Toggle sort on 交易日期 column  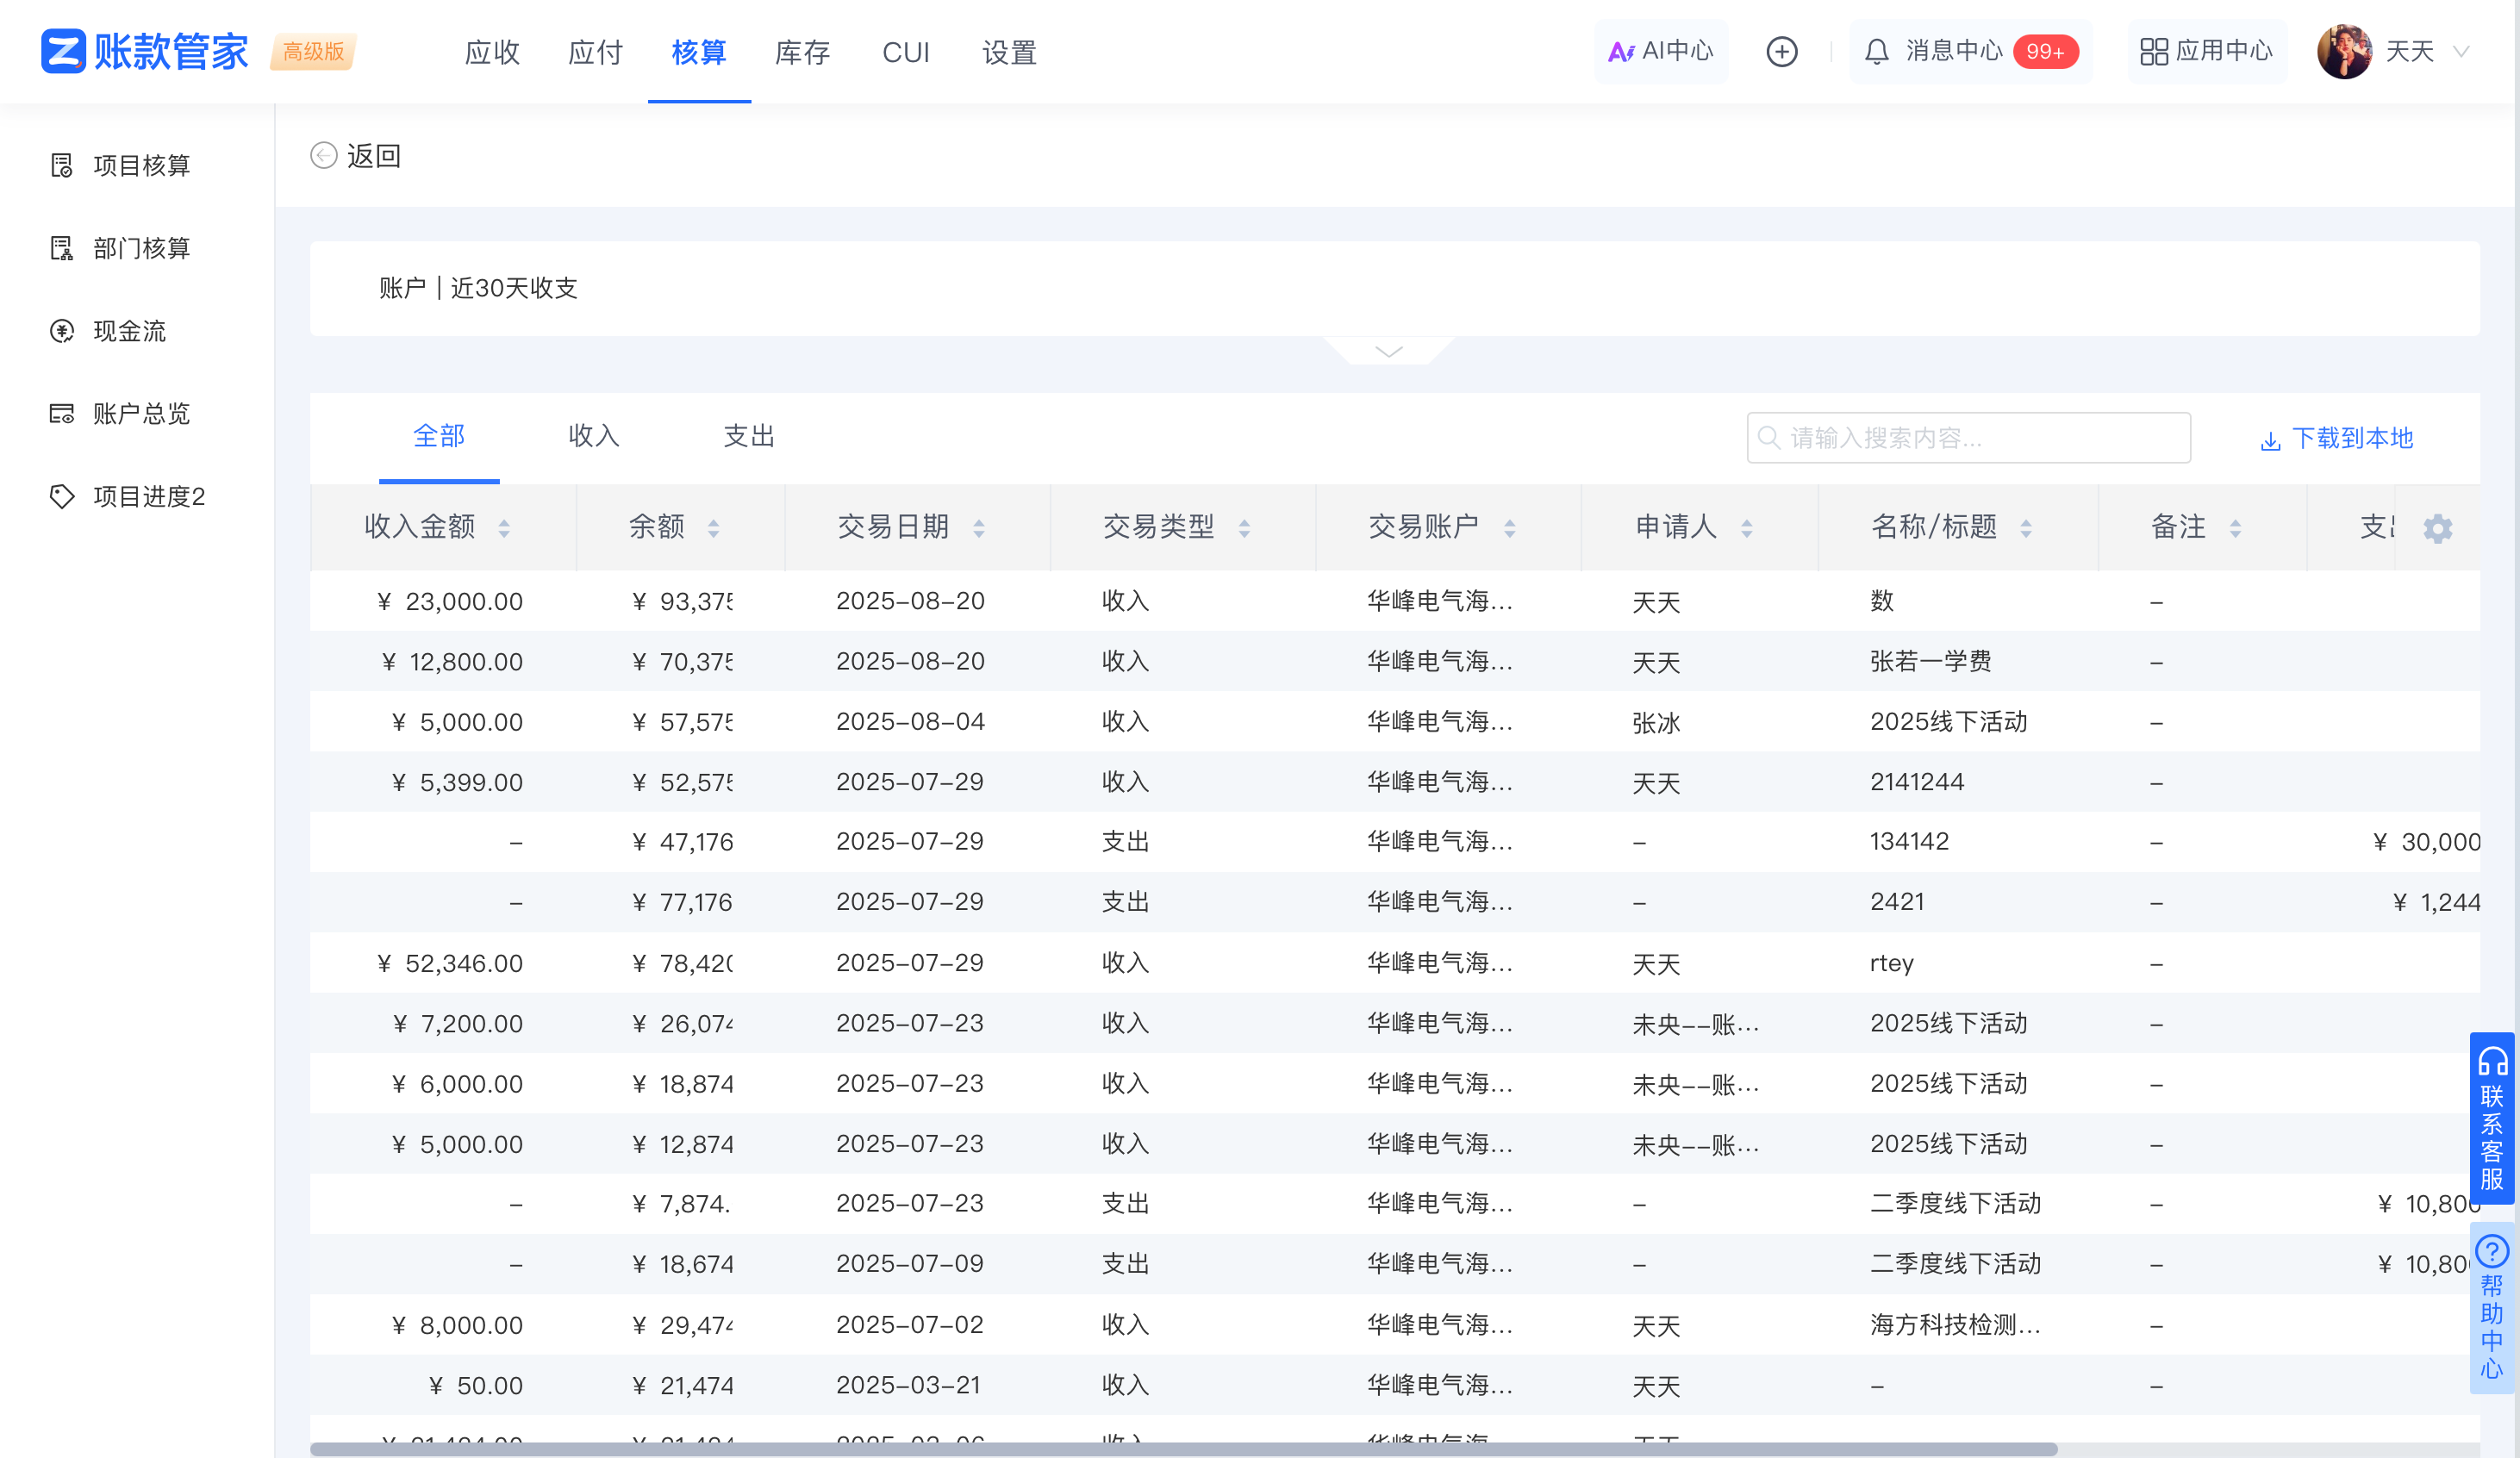point(979,528)
